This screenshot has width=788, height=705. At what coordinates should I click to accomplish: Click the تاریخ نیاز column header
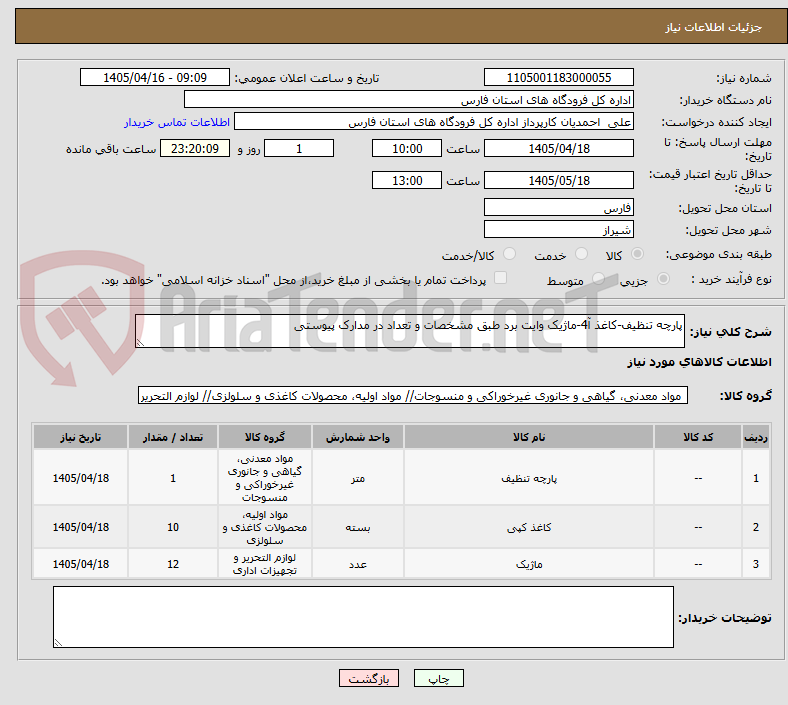click(x=80, y=437)
